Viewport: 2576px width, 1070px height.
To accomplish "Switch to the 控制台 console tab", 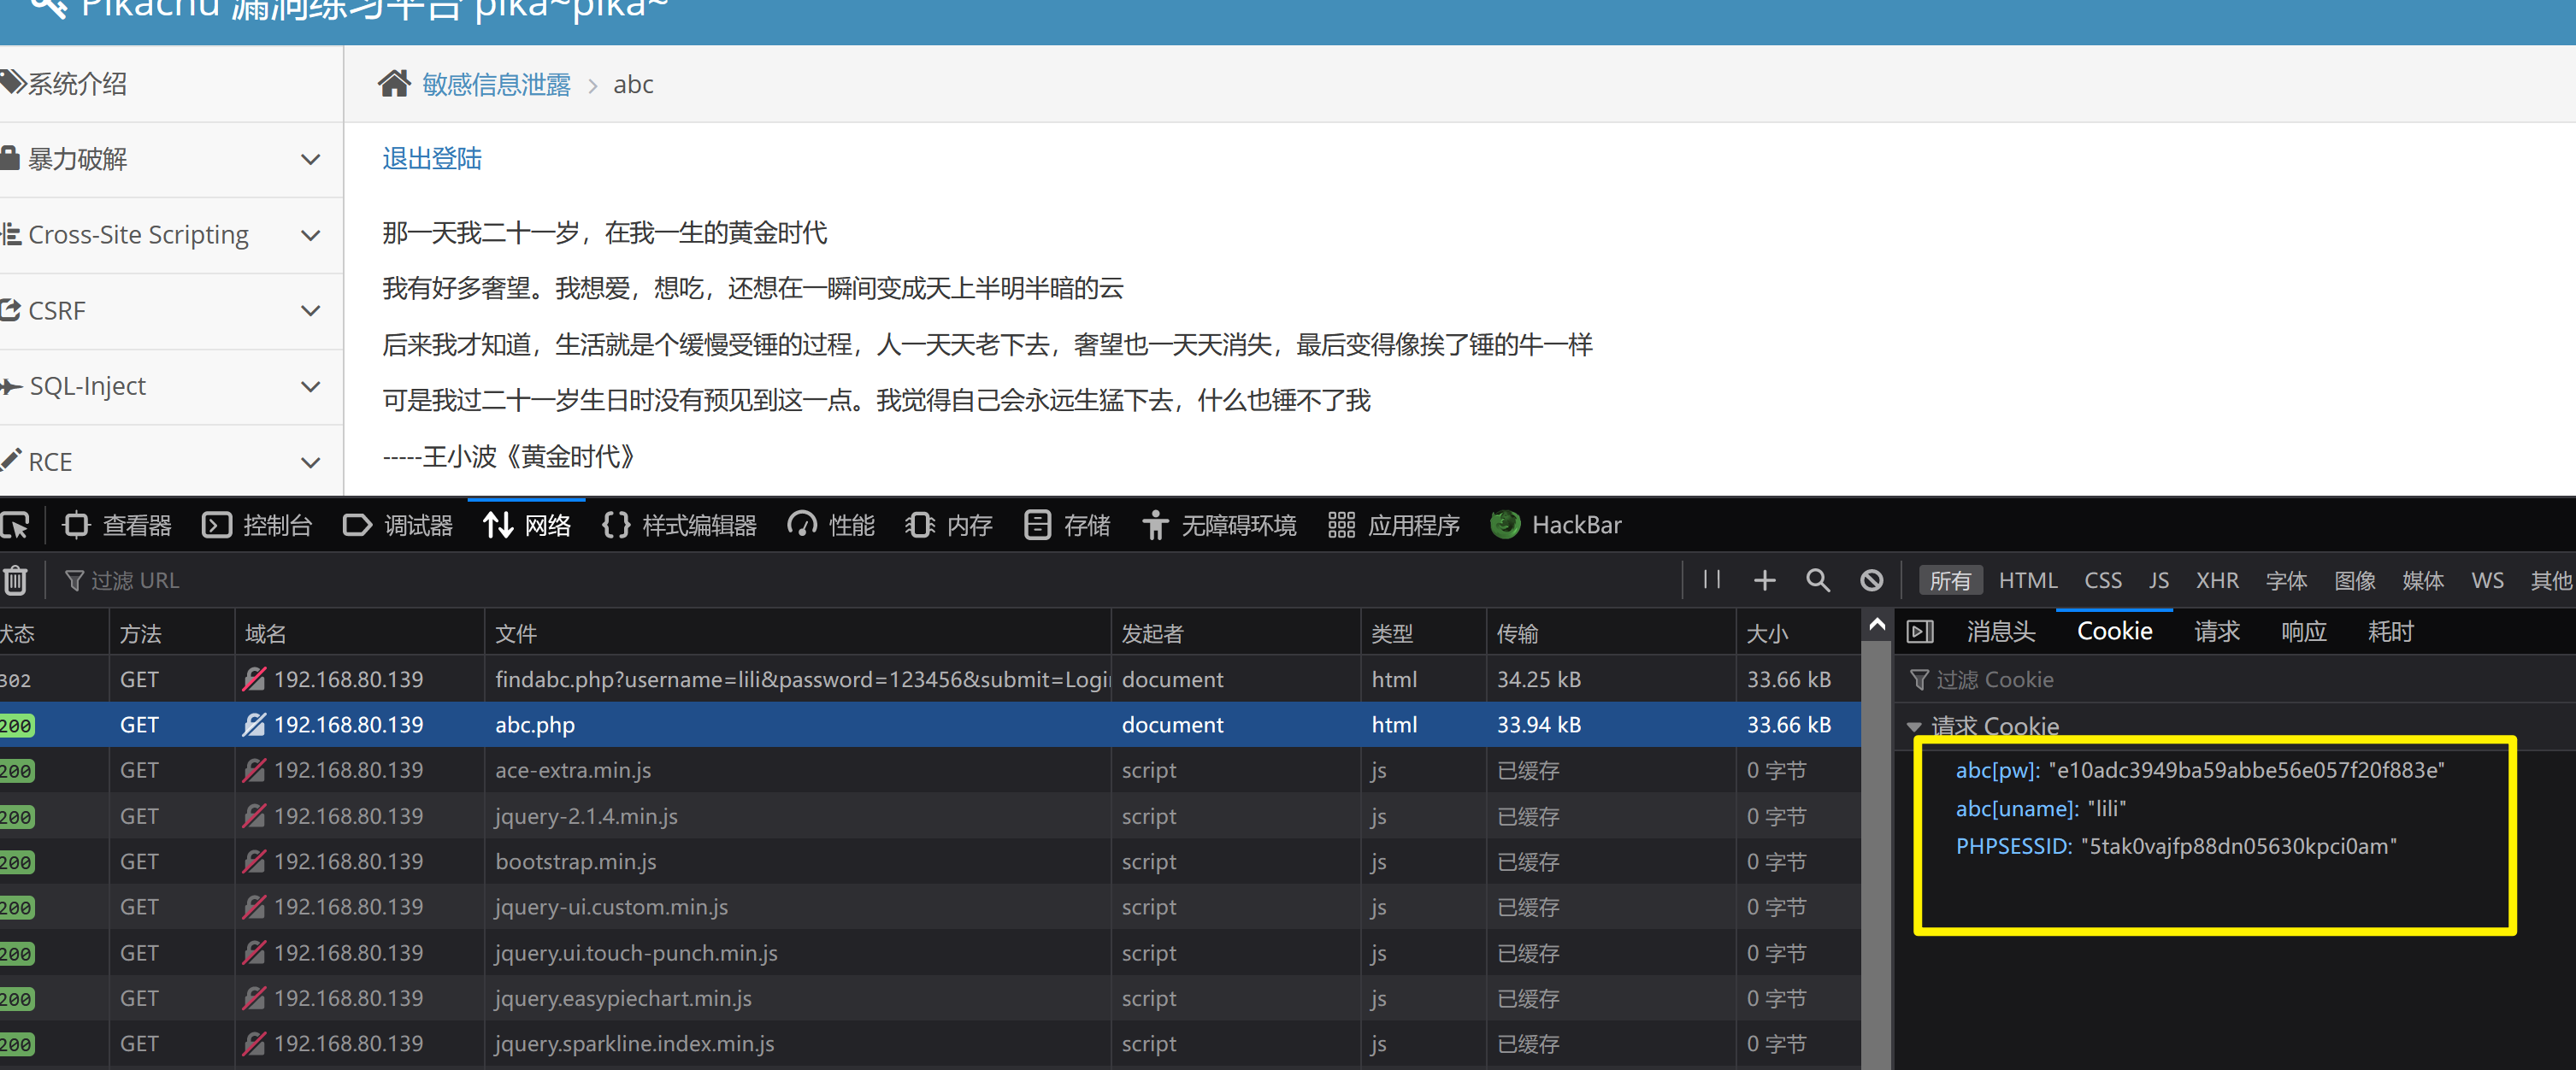I will [x=257, y=525].
